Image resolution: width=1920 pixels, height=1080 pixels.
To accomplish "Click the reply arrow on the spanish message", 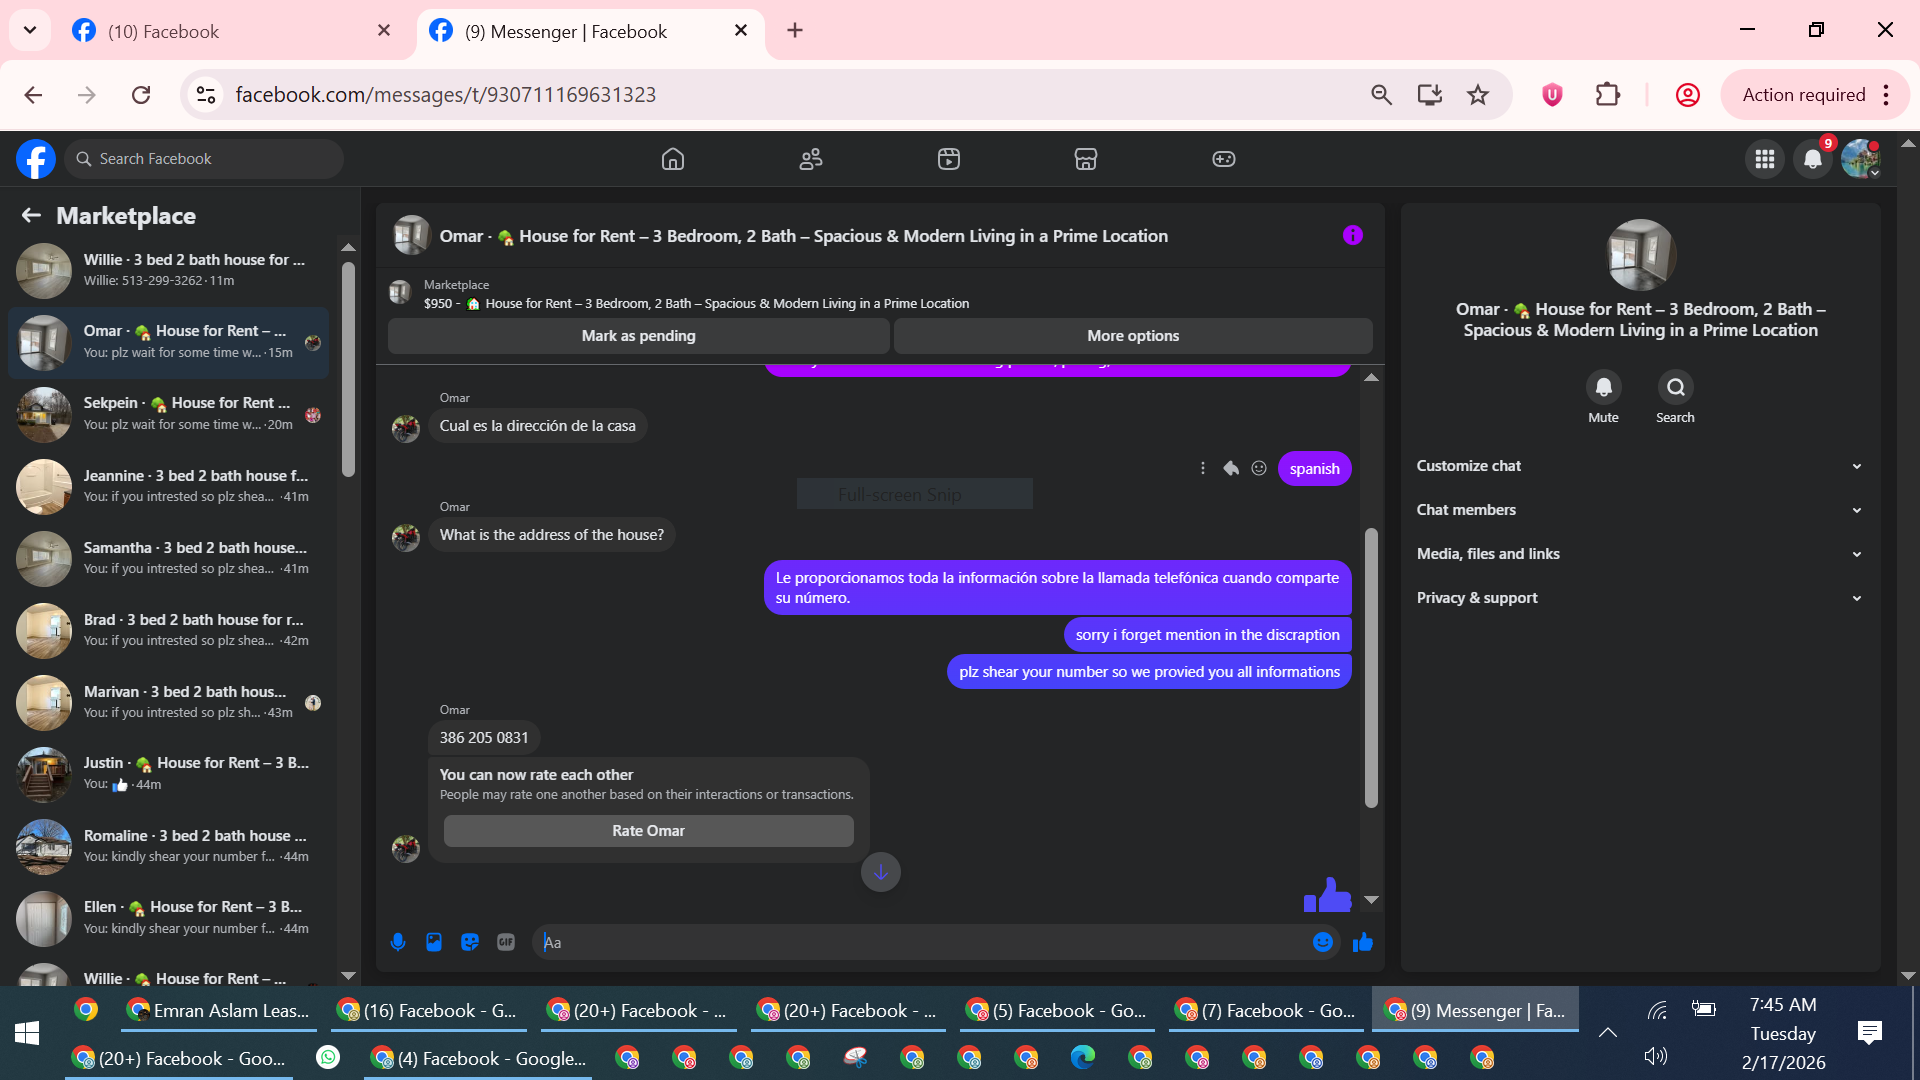I will (1231, 468).
